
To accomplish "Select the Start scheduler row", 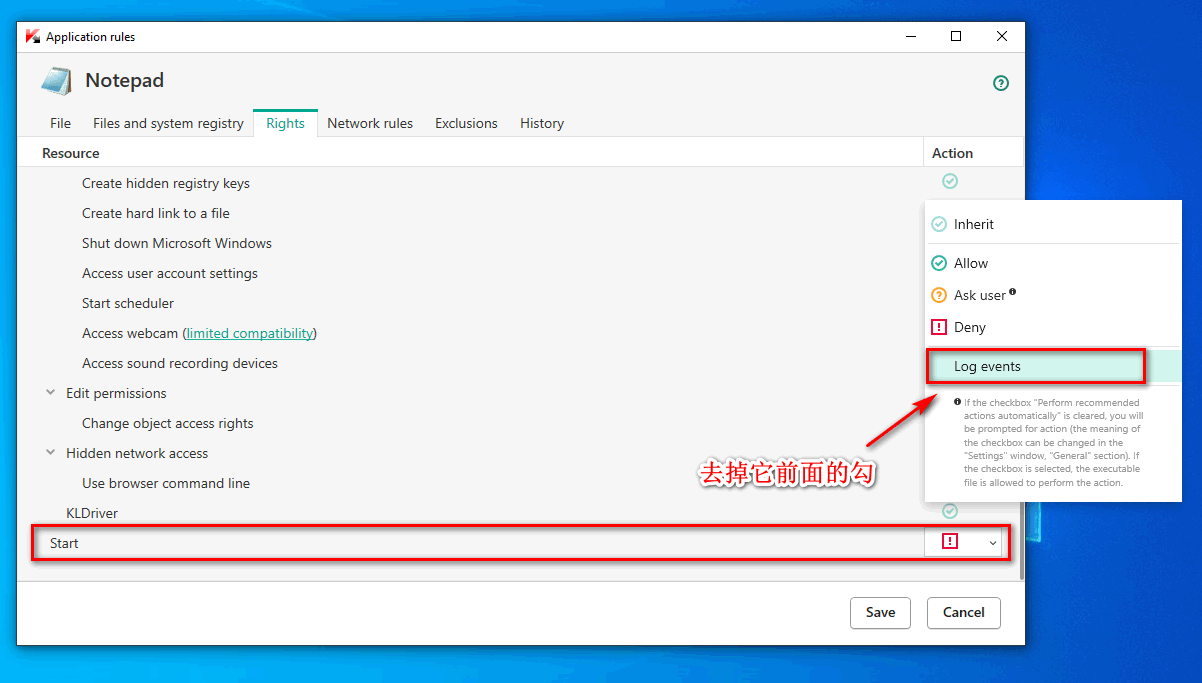I will [x=128, y=303].
